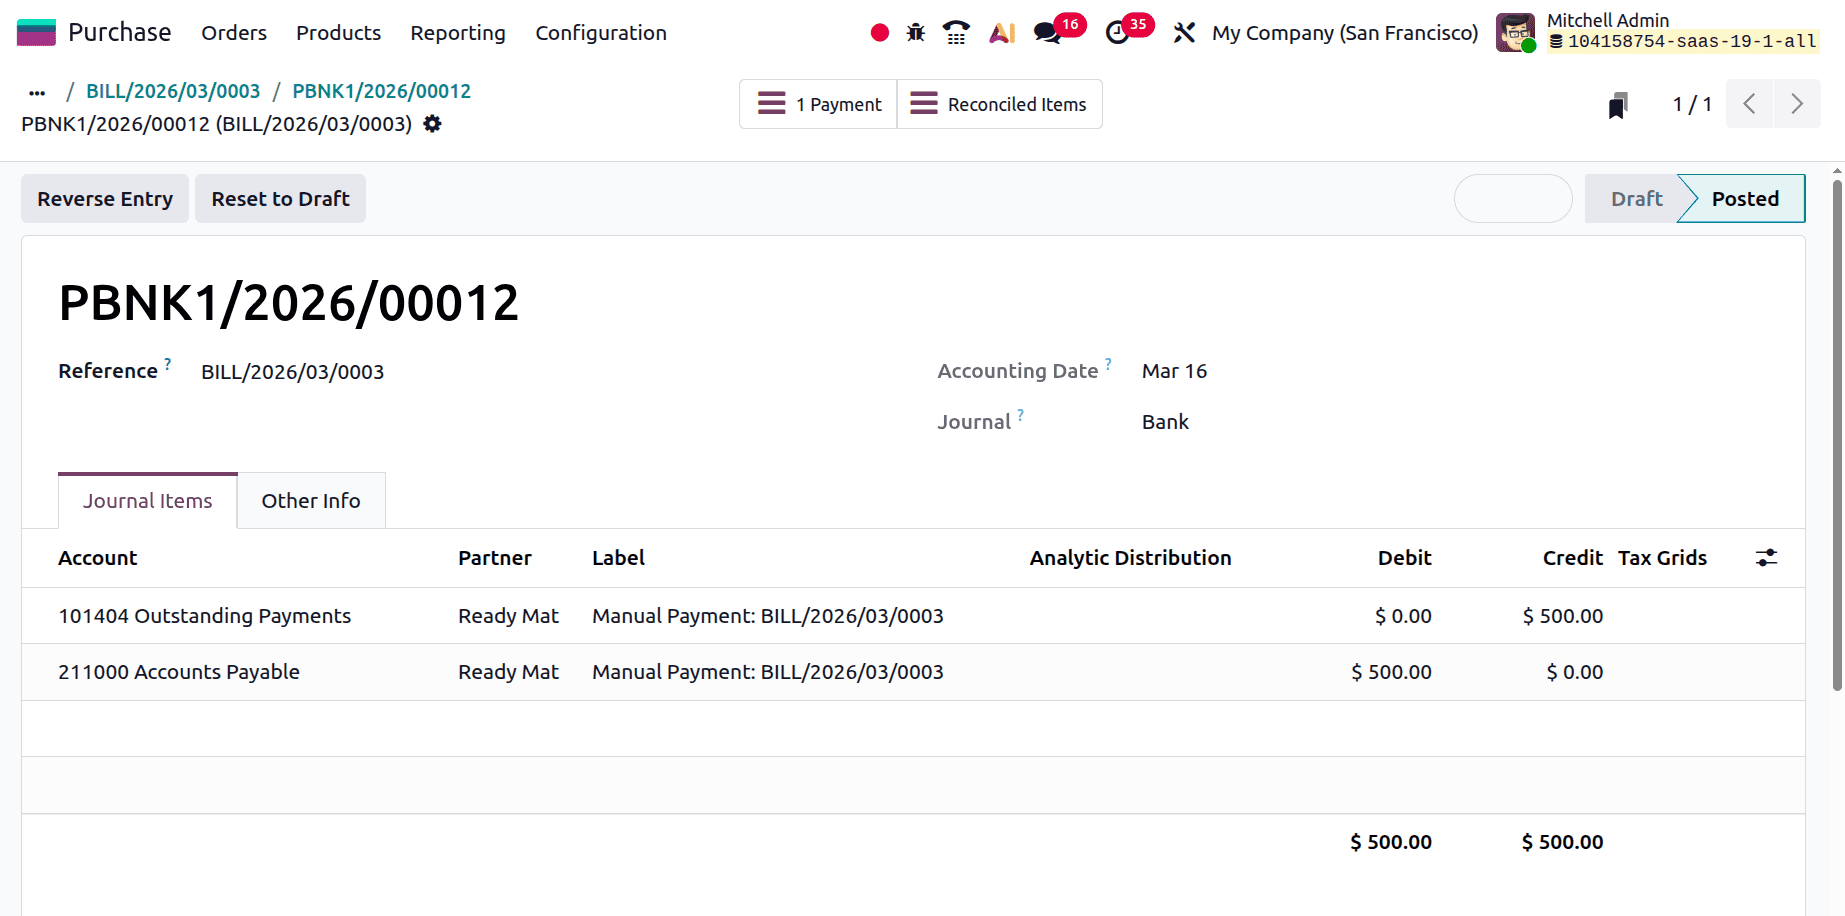Launch the AI assistant icon

click(1001, 32)
